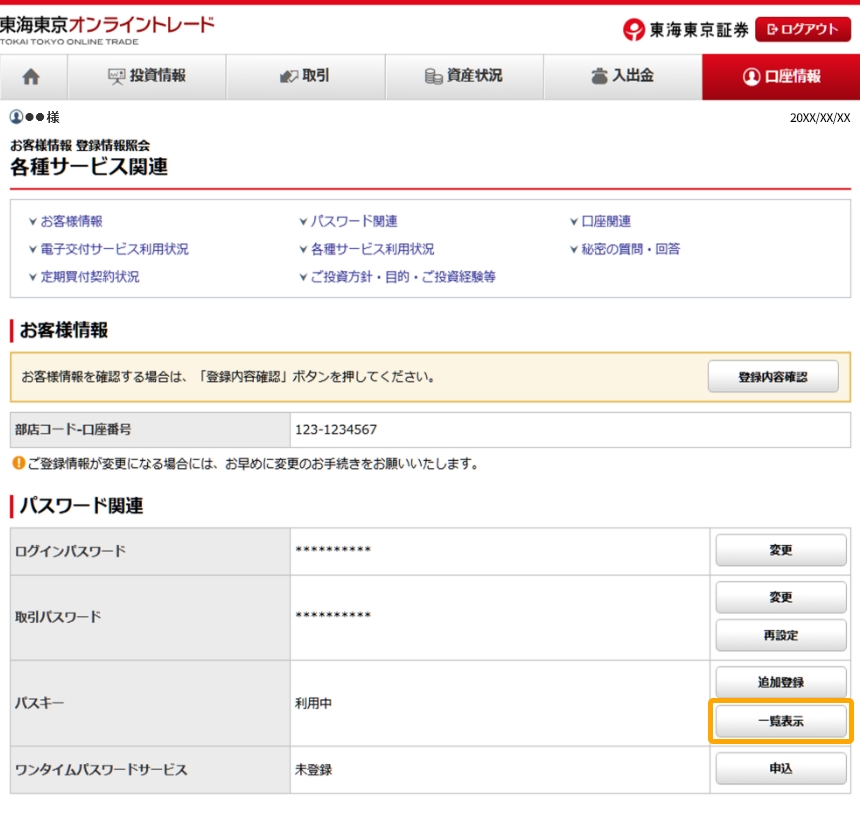Open the 投資情報 tab
This screenshot has height=813, width=860.
pyautogui.click(x=147, y=77)
